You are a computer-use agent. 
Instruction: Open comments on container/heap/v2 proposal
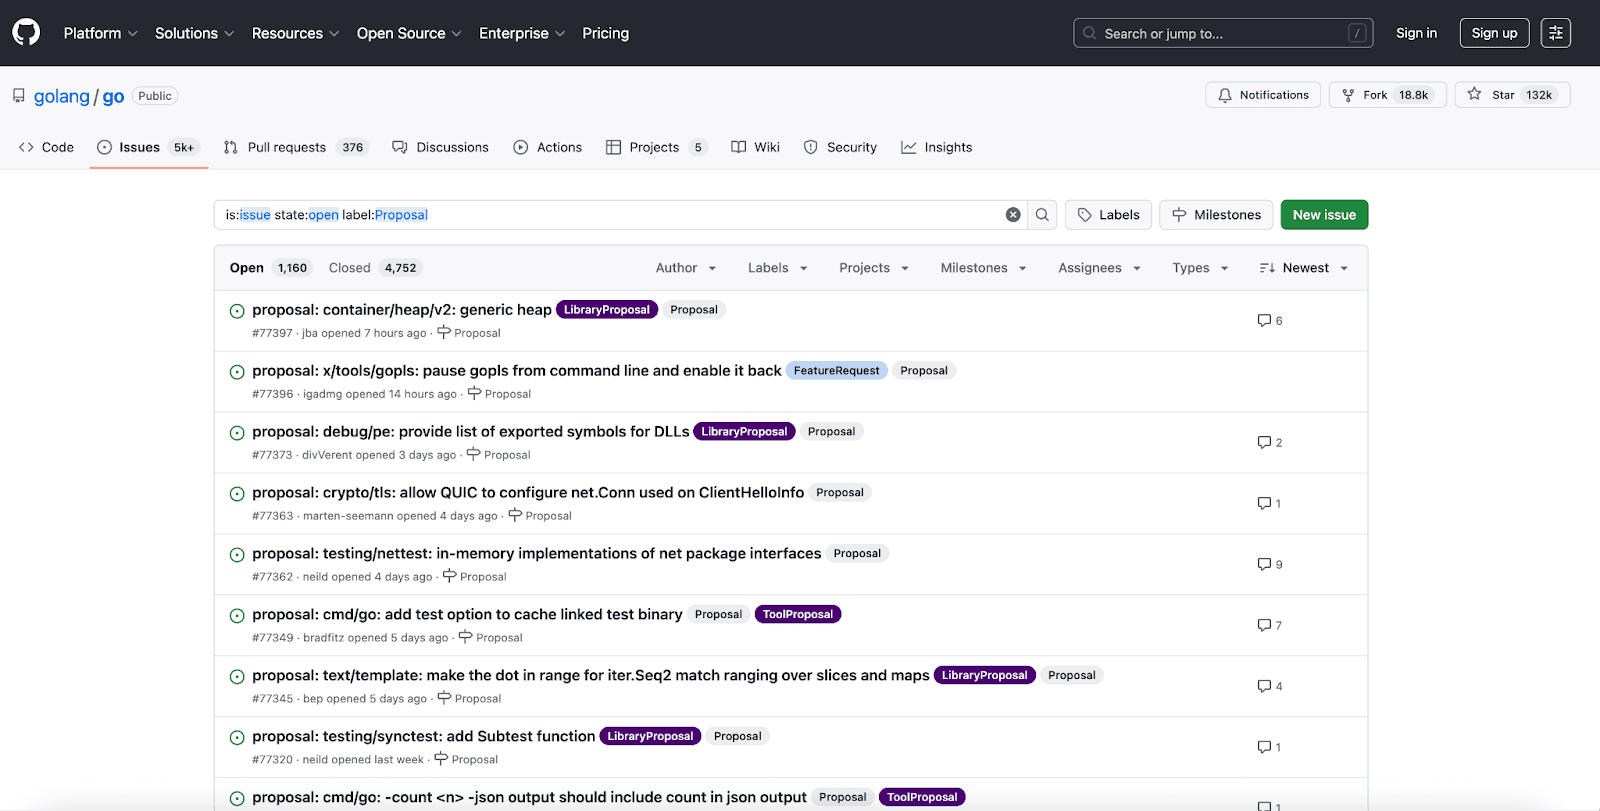click(1269, 321)
